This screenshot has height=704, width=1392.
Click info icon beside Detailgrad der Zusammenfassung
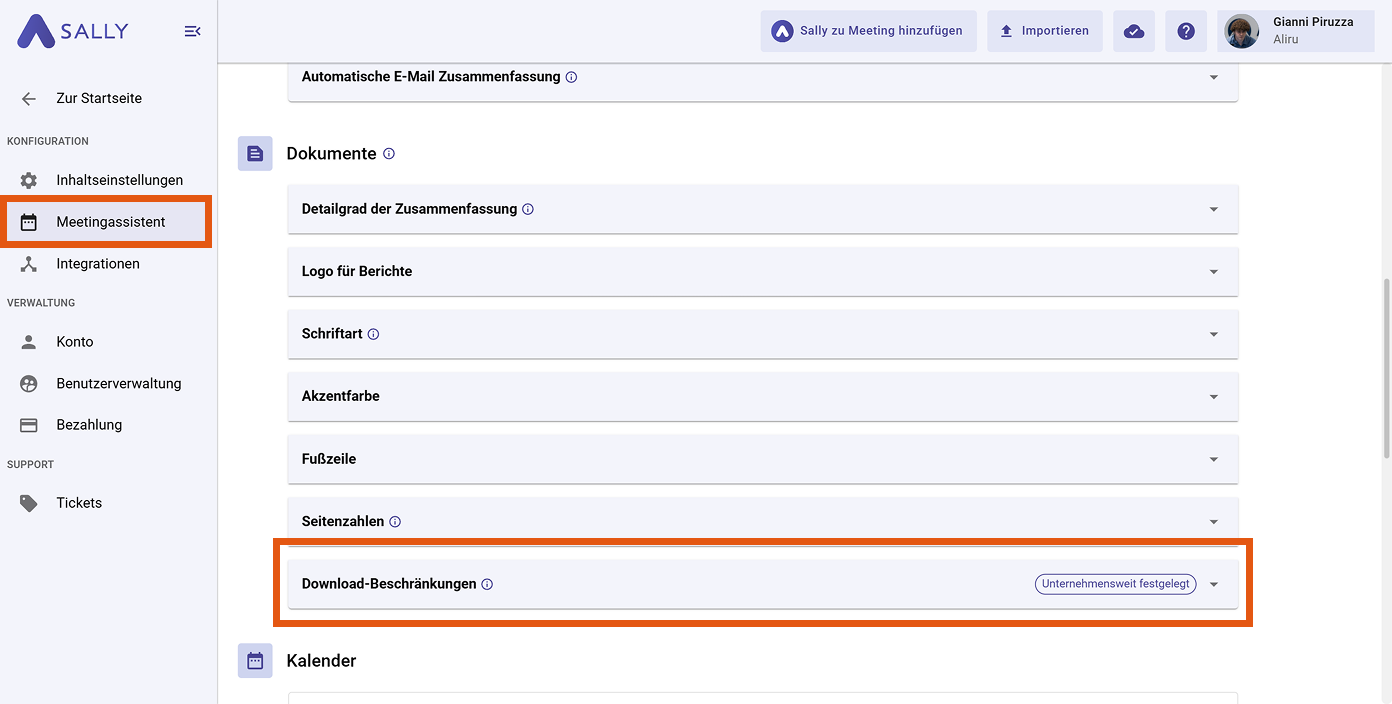pos(528,210)
